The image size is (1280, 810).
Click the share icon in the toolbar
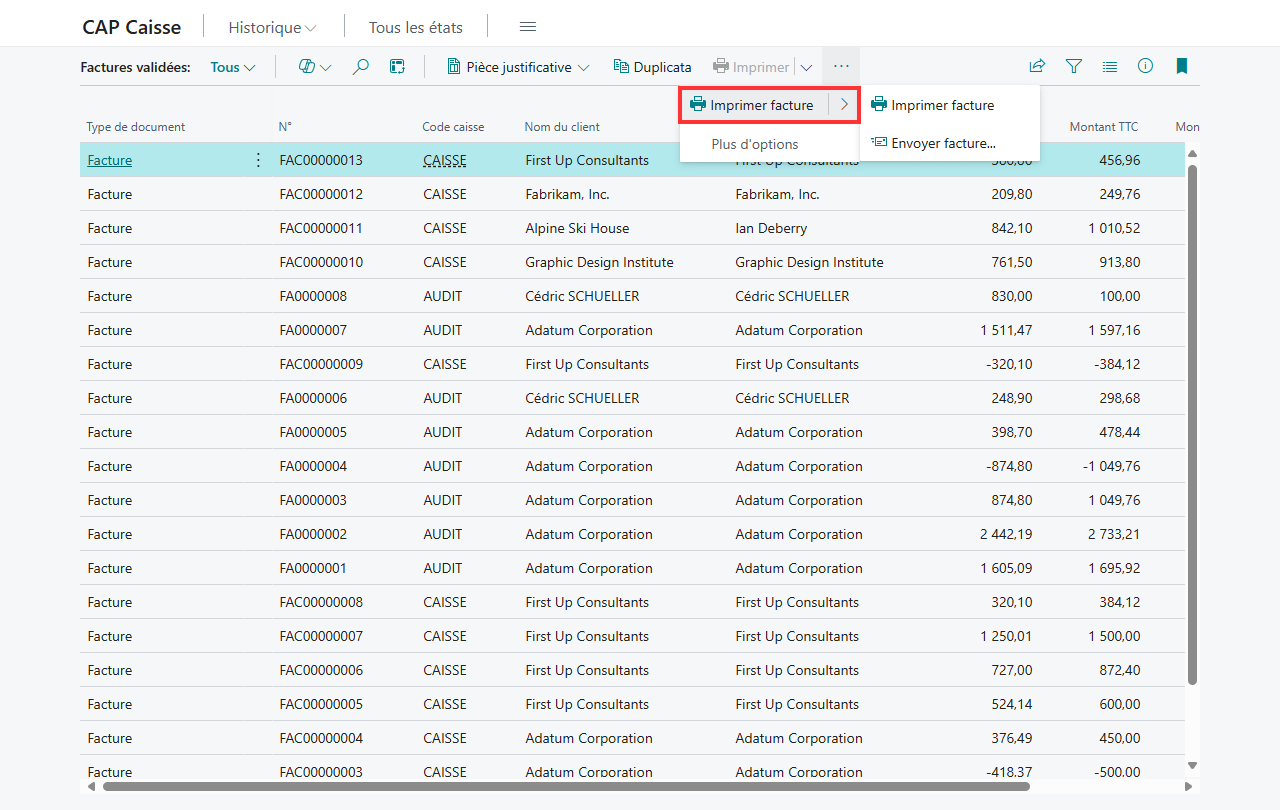point(1037,67)
